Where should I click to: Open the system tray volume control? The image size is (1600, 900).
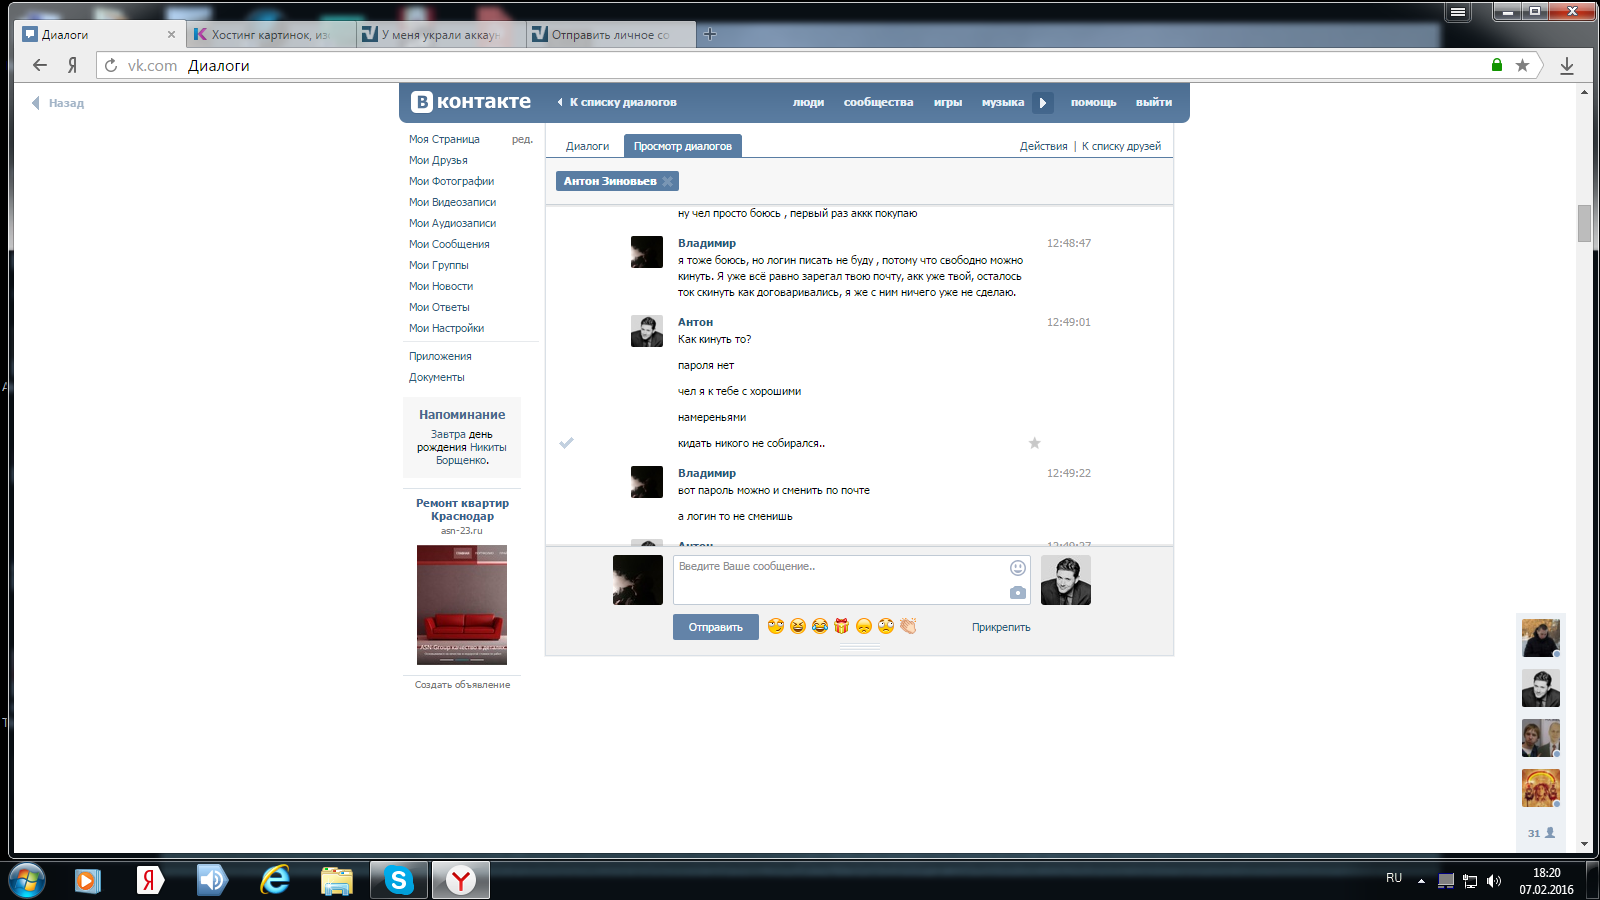[1494, 881]
